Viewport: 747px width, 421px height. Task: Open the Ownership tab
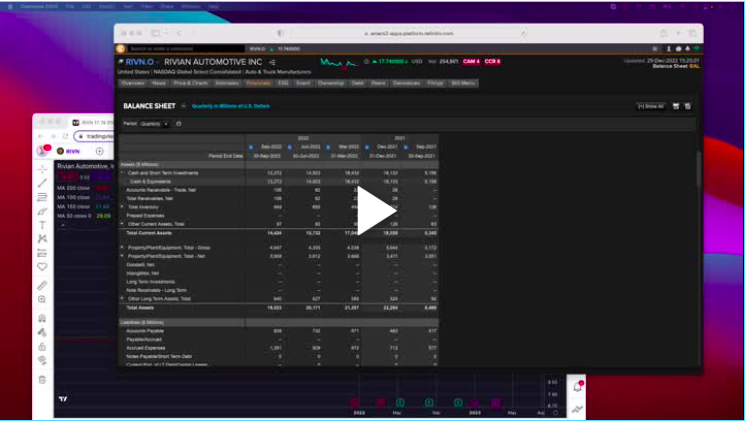(331, 83)
